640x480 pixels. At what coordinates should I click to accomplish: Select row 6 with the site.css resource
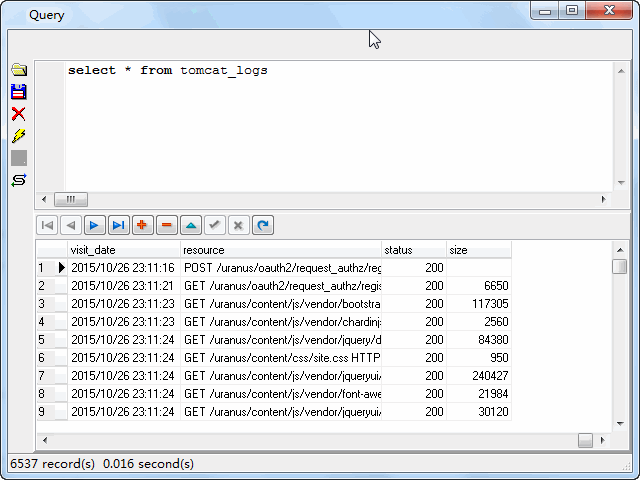coord(280,358)
